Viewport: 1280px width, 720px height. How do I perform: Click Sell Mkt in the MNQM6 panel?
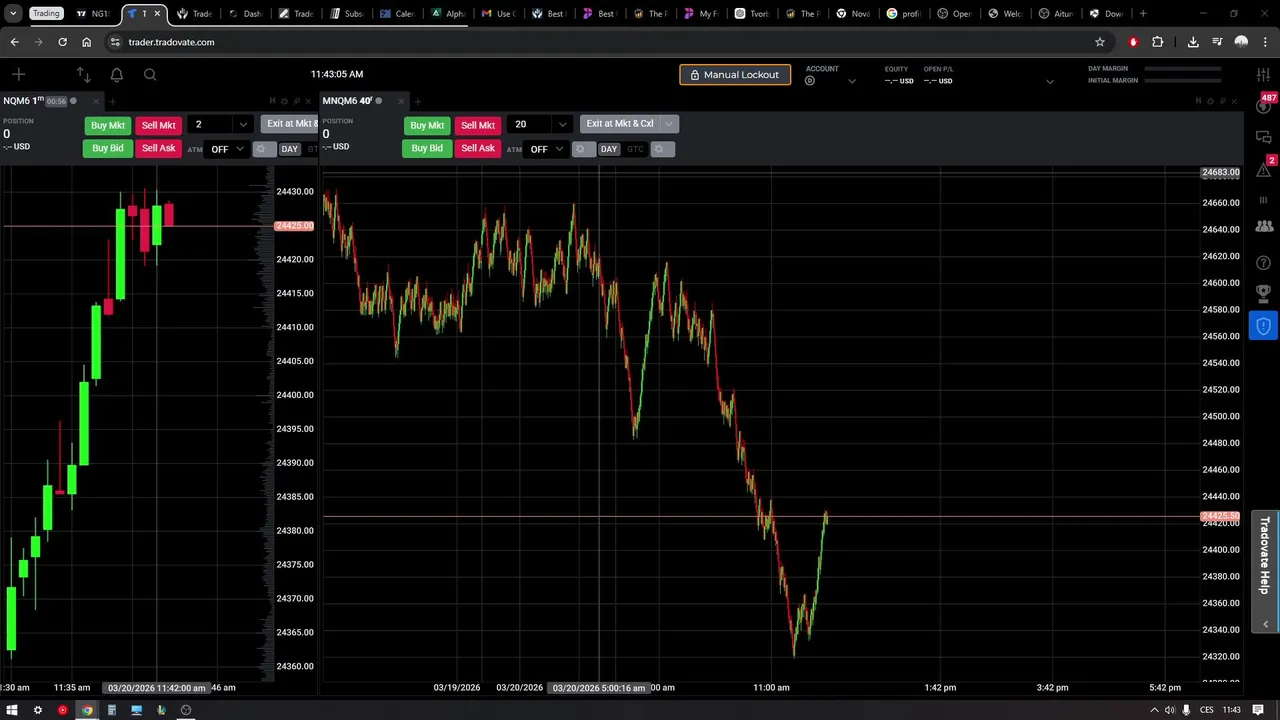[478, 125]
